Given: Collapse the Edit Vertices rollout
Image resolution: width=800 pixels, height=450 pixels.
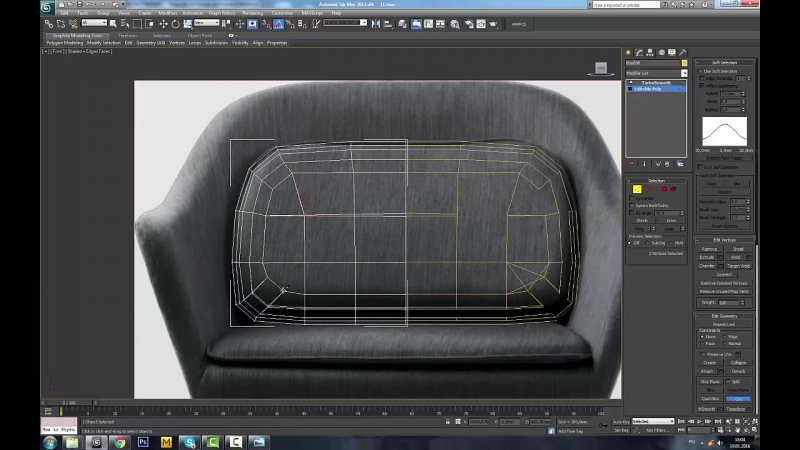Looking at the screenshot, I should click(724, 240).
